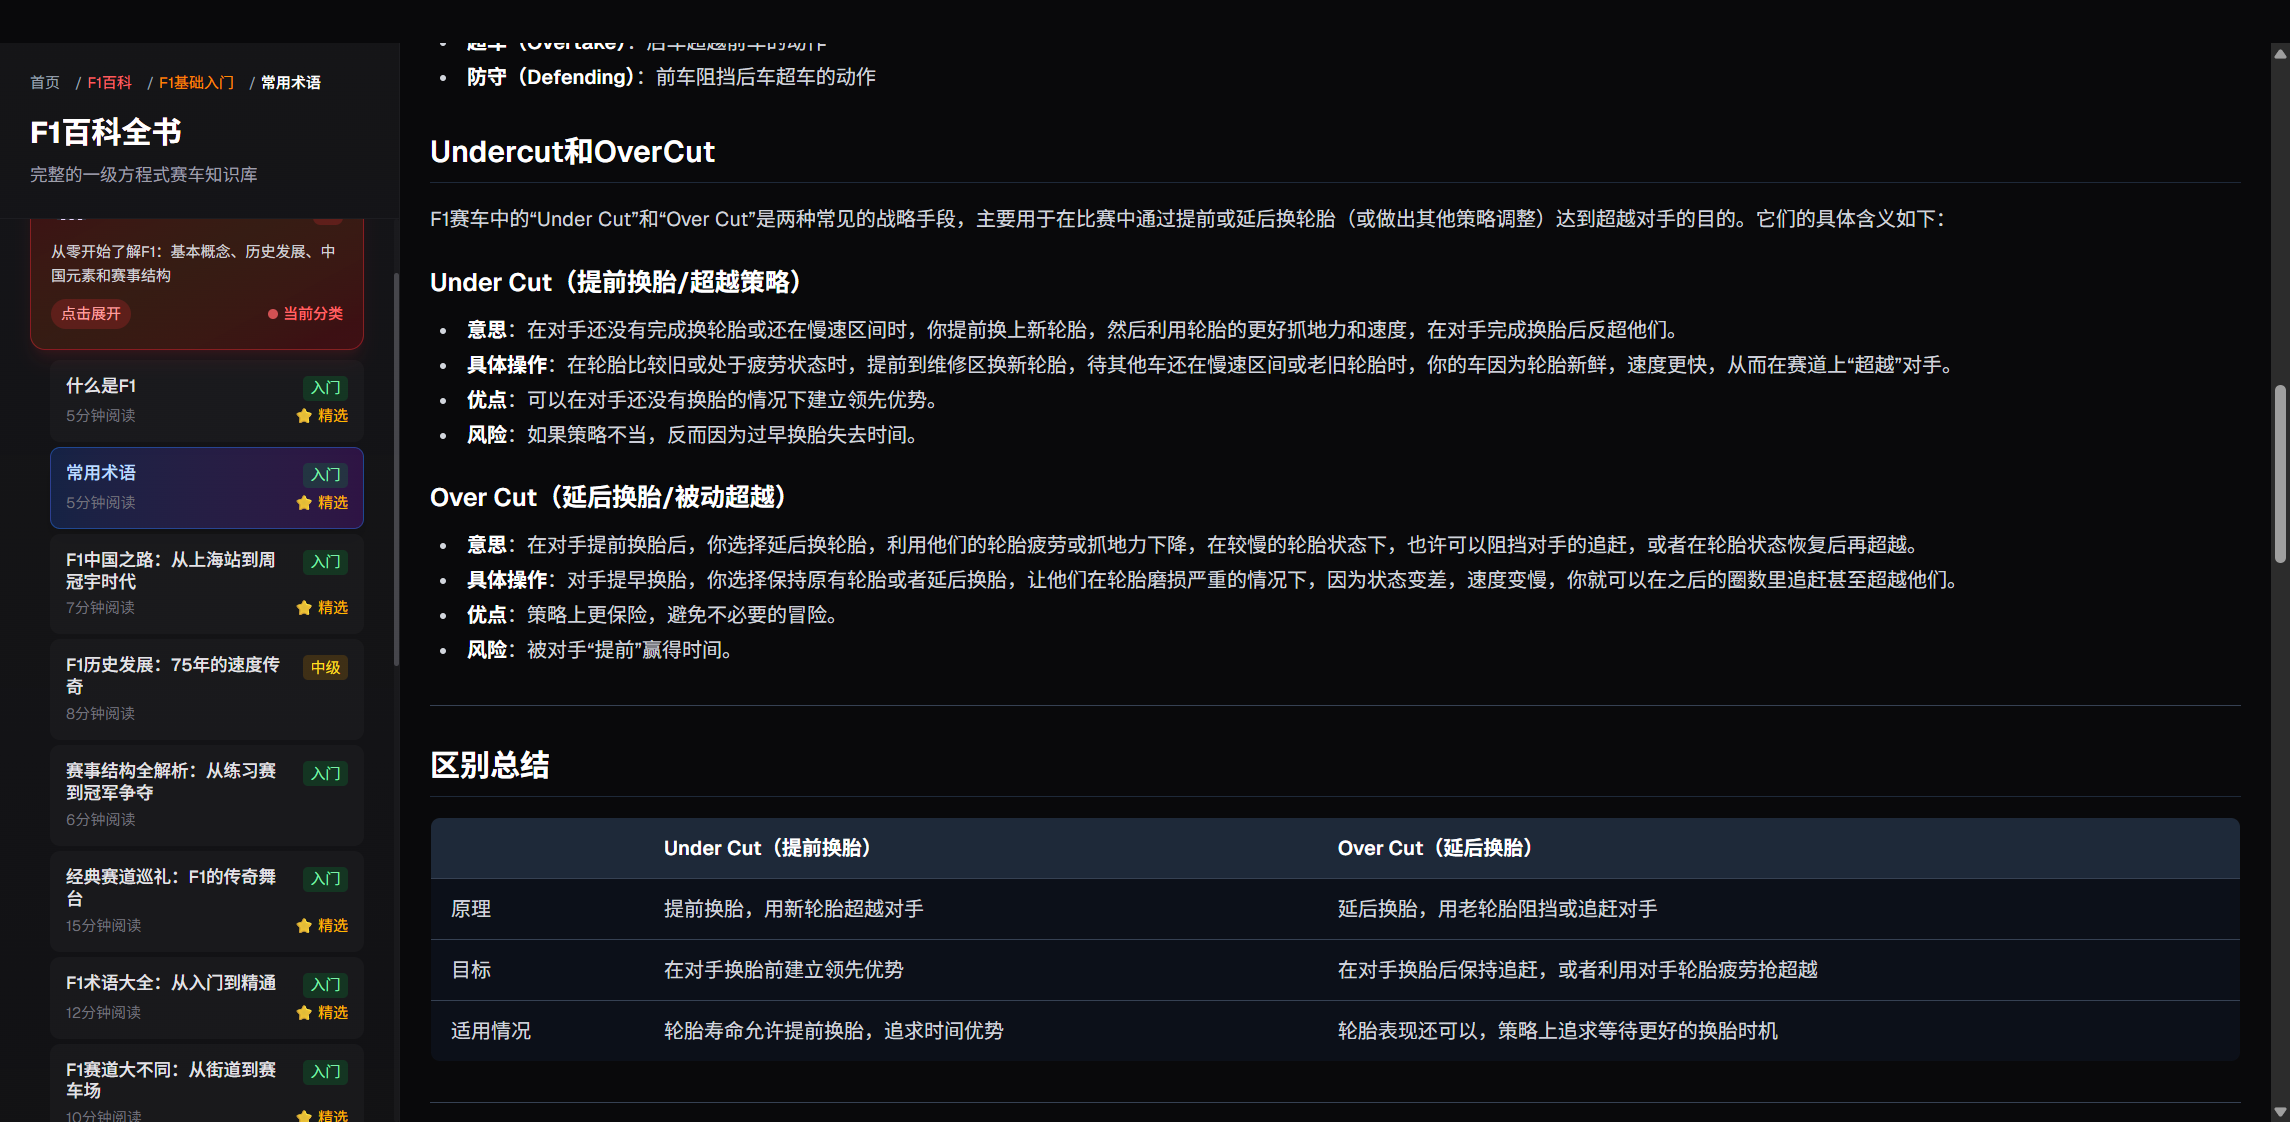Open the 赛事结构全解析 article
This screenshot has height=1122, width=2290.
pyautogui.click(x=170, y=782)
